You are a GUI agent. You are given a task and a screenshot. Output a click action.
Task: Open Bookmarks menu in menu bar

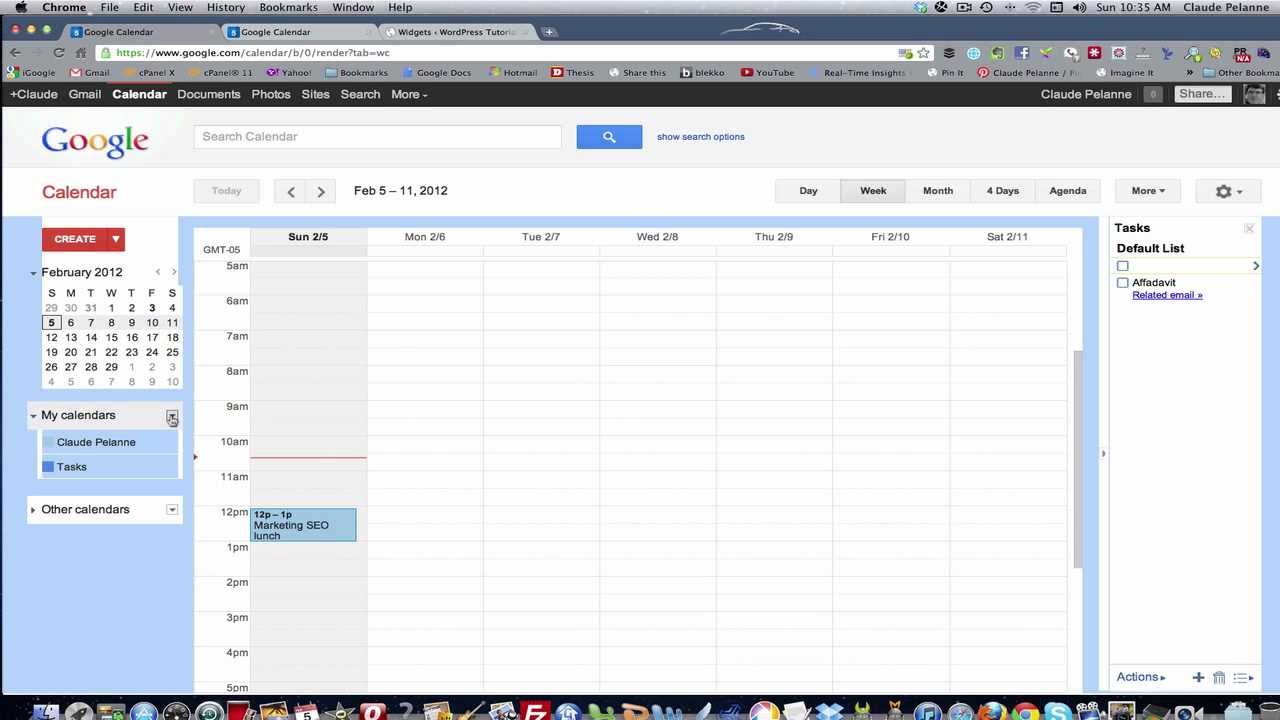288,8
